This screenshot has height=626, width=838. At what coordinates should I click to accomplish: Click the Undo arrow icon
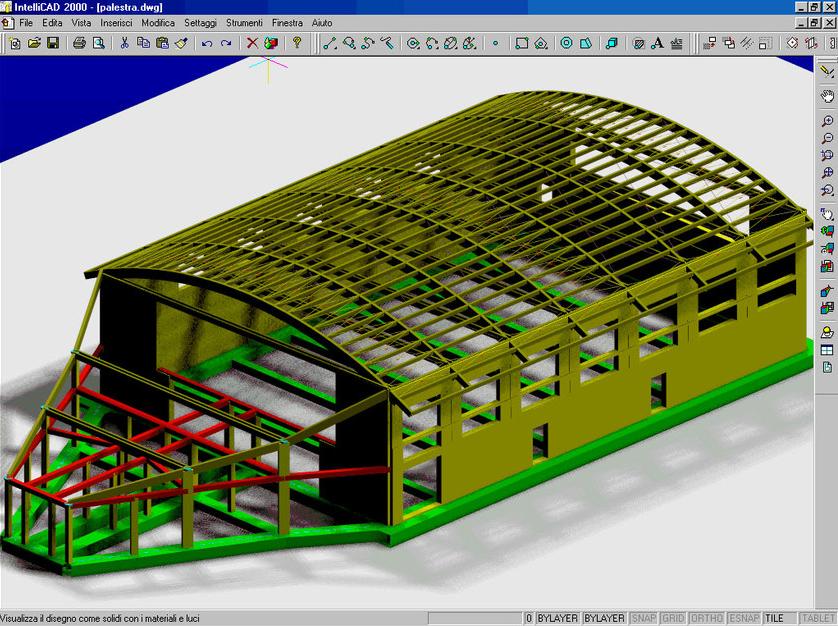[x=207, y=43]
